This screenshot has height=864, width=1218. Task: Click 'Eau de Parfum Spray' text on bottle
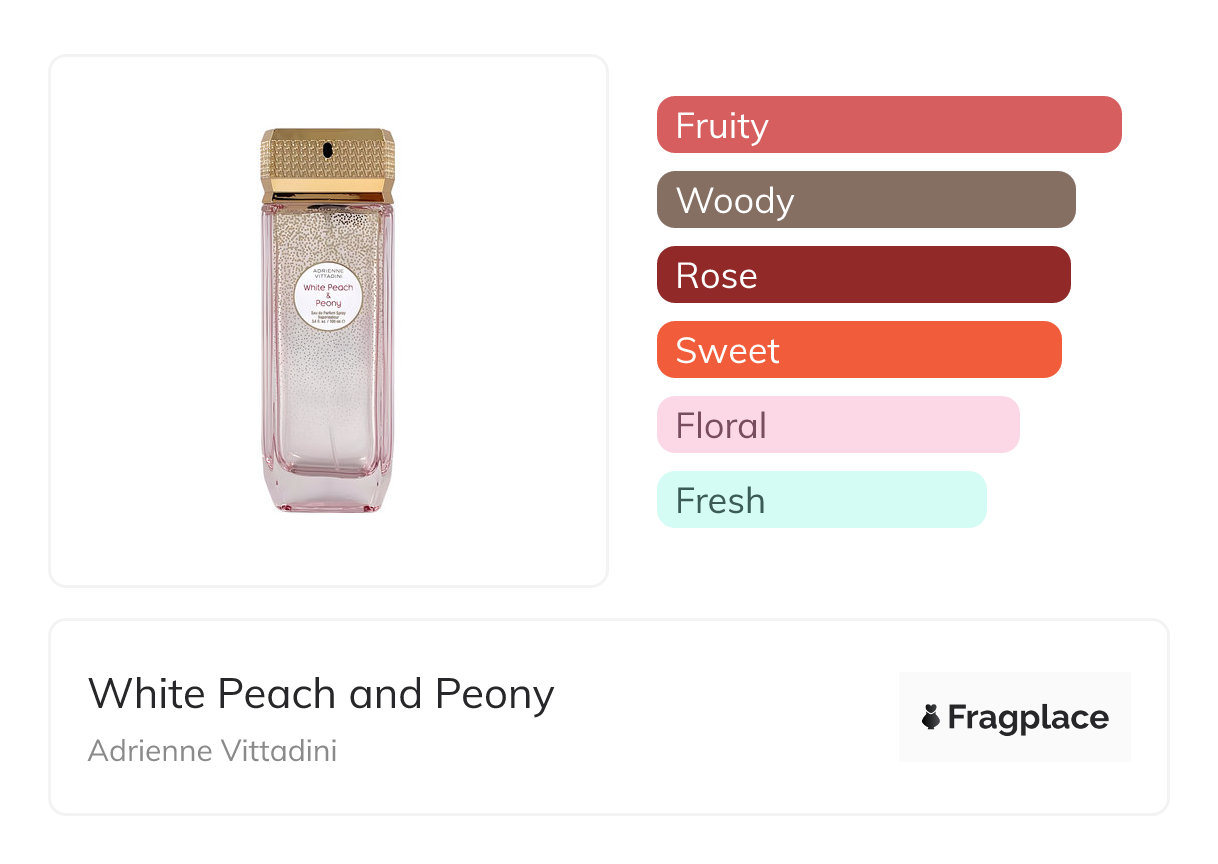(328, 315)
